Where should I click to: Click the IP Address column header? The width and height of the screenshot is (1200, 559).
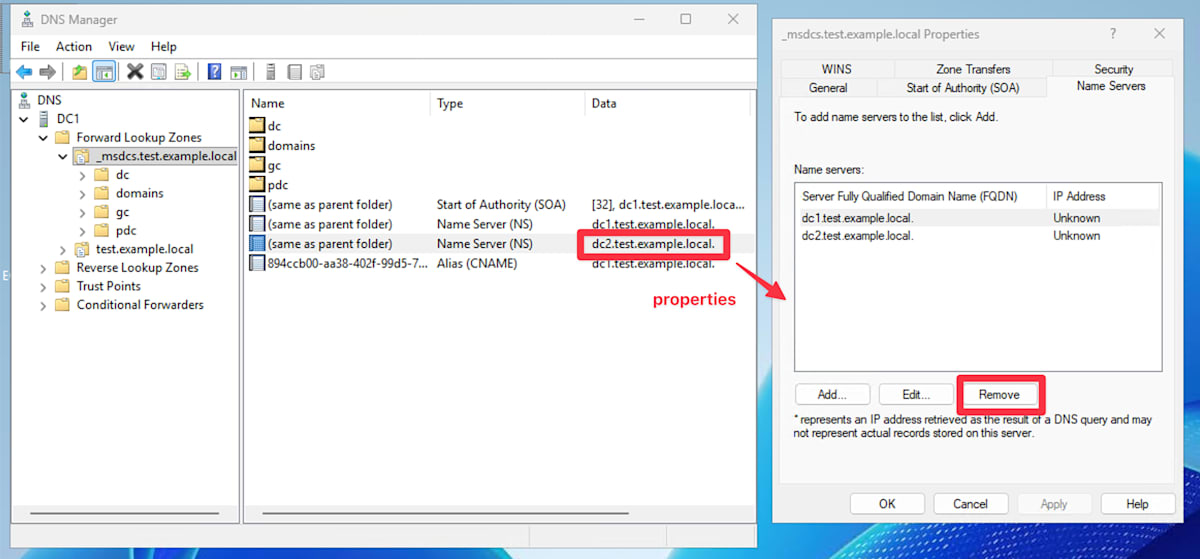point(1103,196)
